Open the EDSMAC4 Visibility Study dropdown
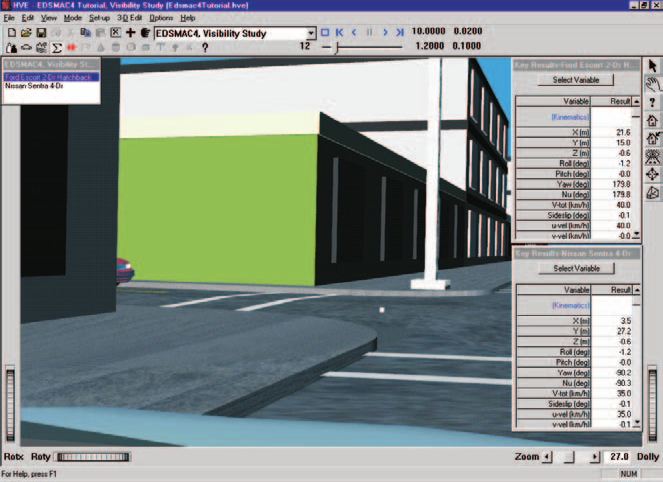The image size is (663, 482). pyautogui.click(x=311, y=33)
